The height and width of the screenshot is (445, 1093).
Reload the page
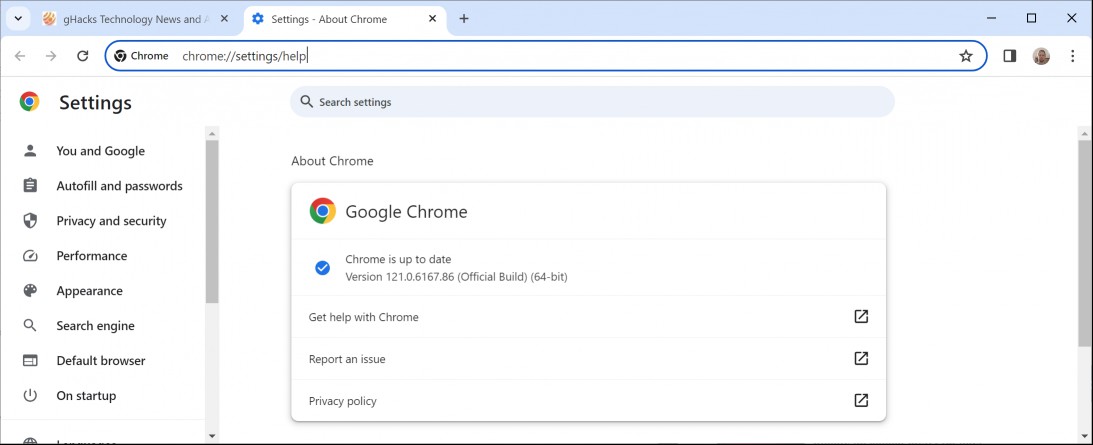pos(82,56)
